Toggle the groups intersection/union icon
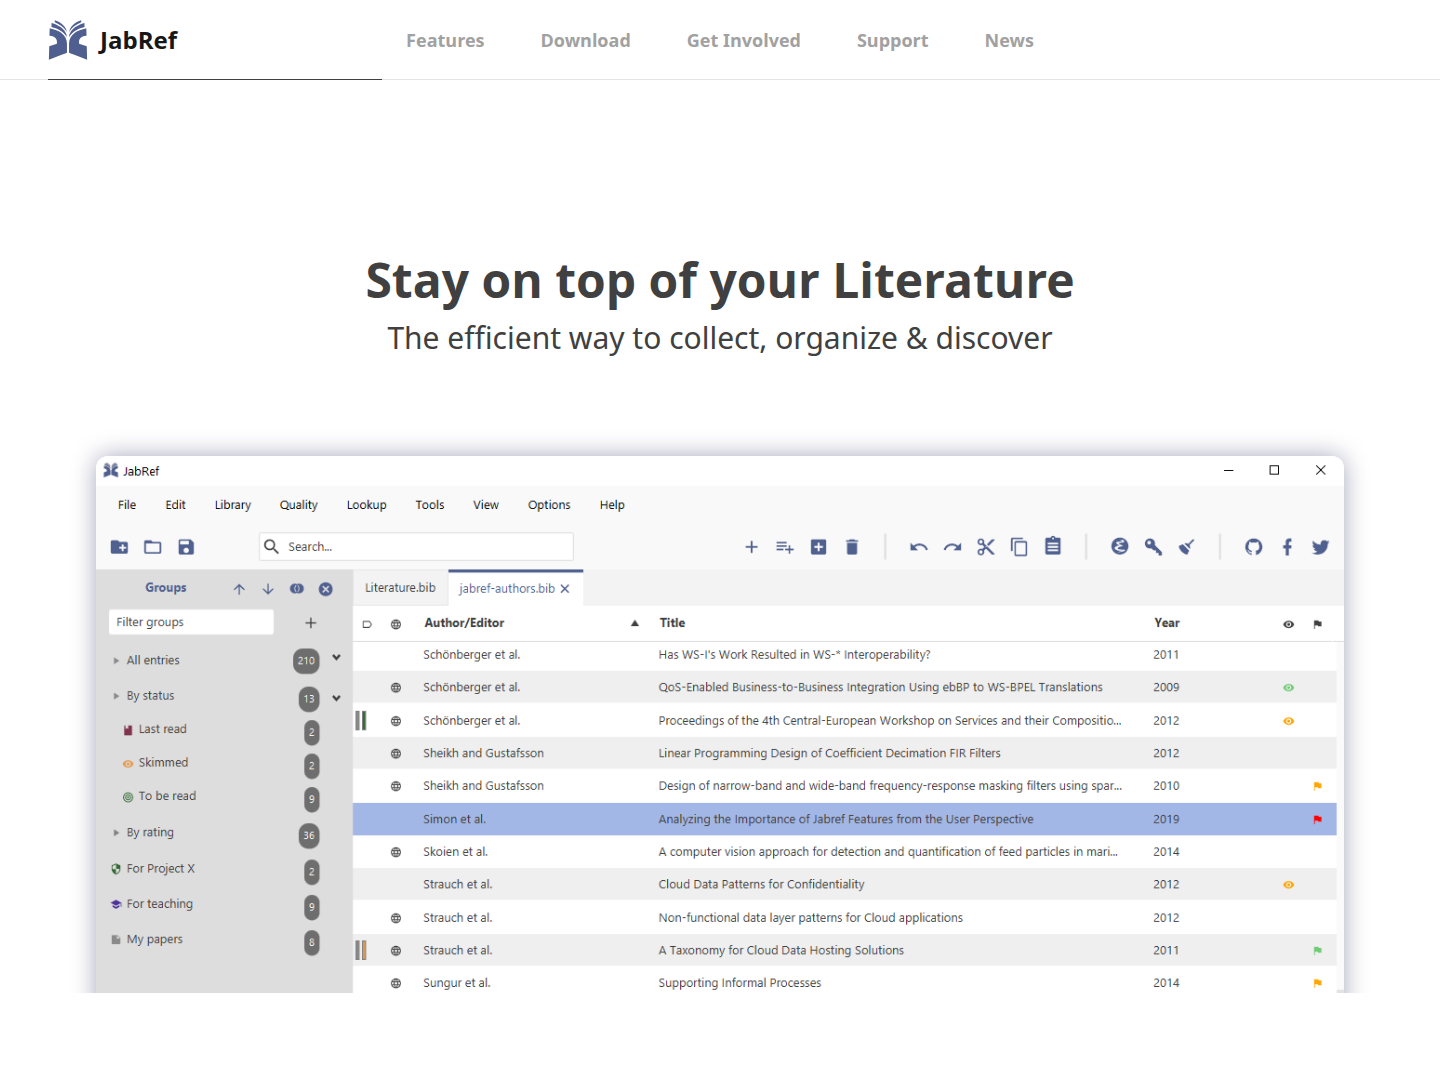 tap(297, 589)
